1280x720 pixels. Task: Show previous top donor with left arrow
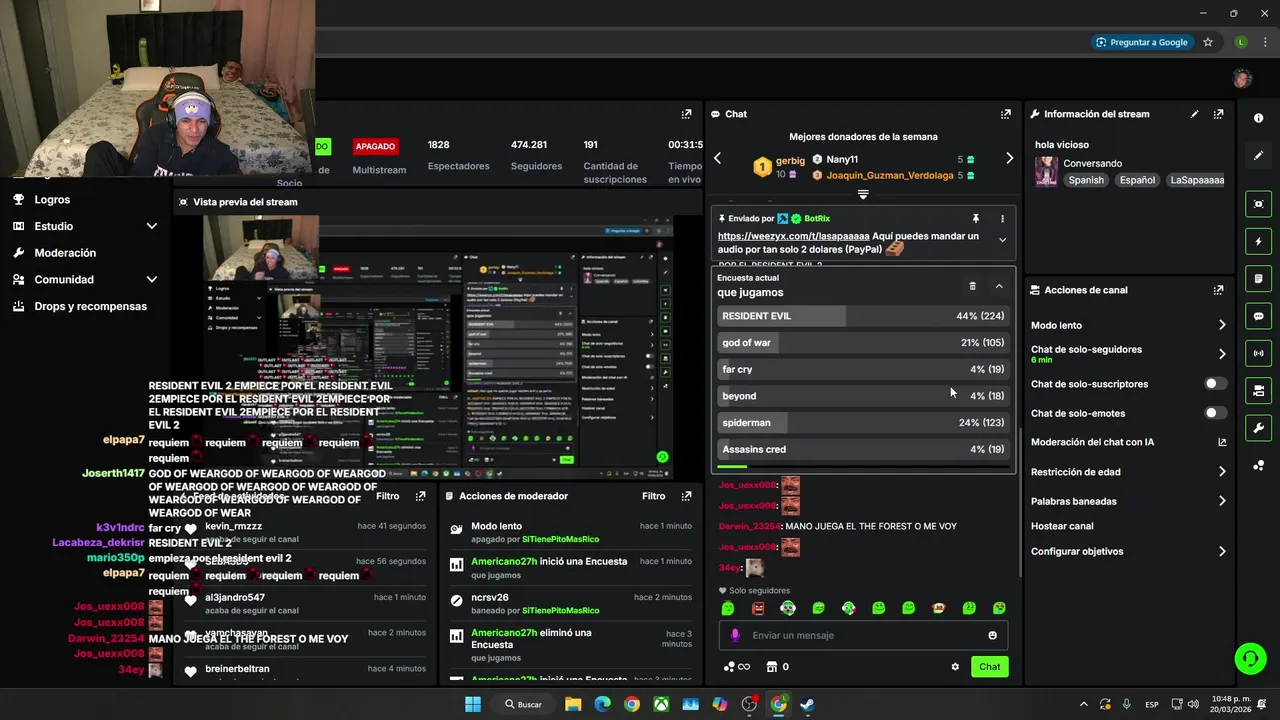pyautogui.click(x=717, y=158)
